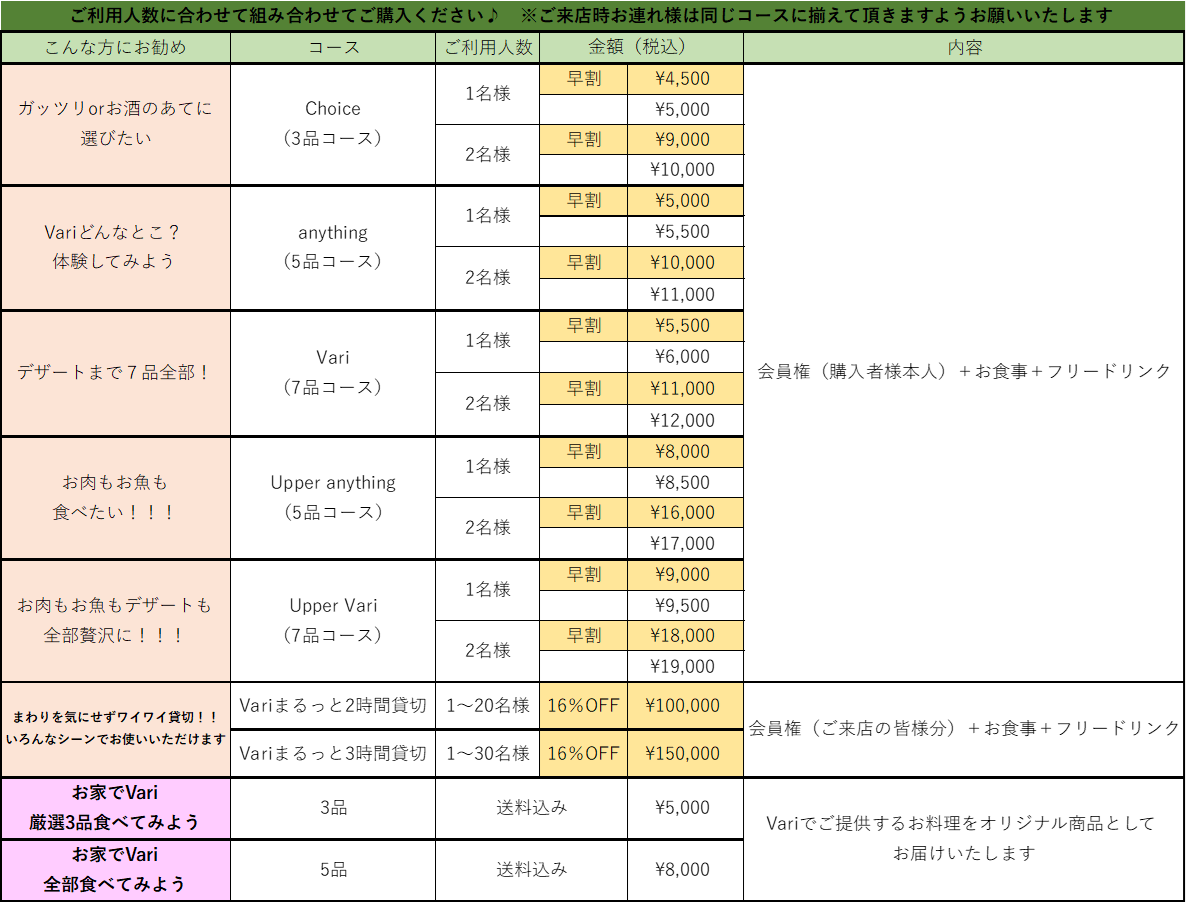
Task: Click the ¥4,500 early-bird price
Action: click(684, 79)
